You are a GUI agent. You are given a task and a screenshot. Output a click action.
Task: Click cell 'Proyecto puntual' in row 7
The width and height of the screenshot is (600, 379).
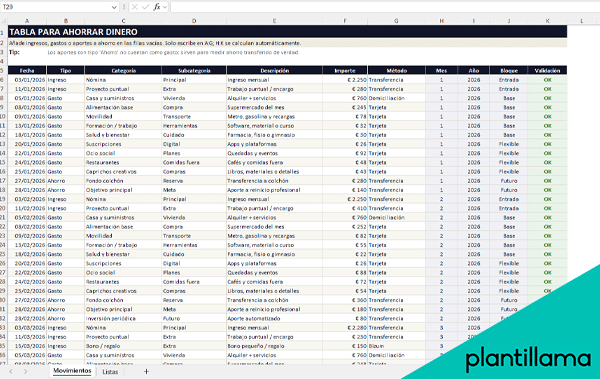pos(123,89)
